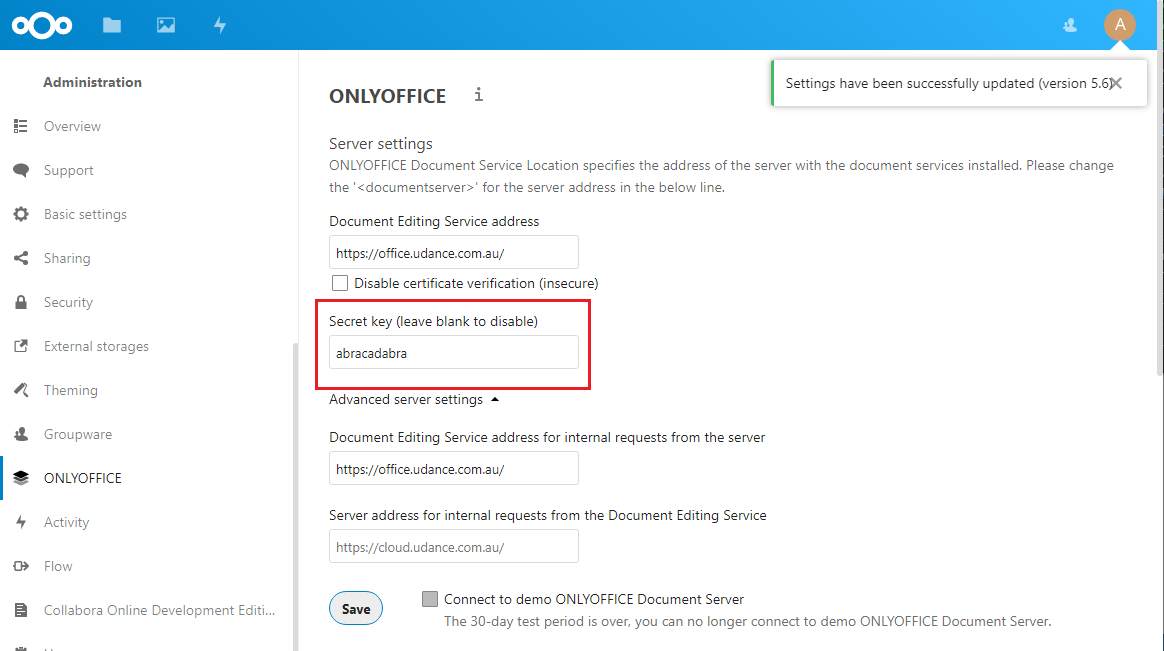Click the sidebar vertical scrollbar

tap(295, 496)
